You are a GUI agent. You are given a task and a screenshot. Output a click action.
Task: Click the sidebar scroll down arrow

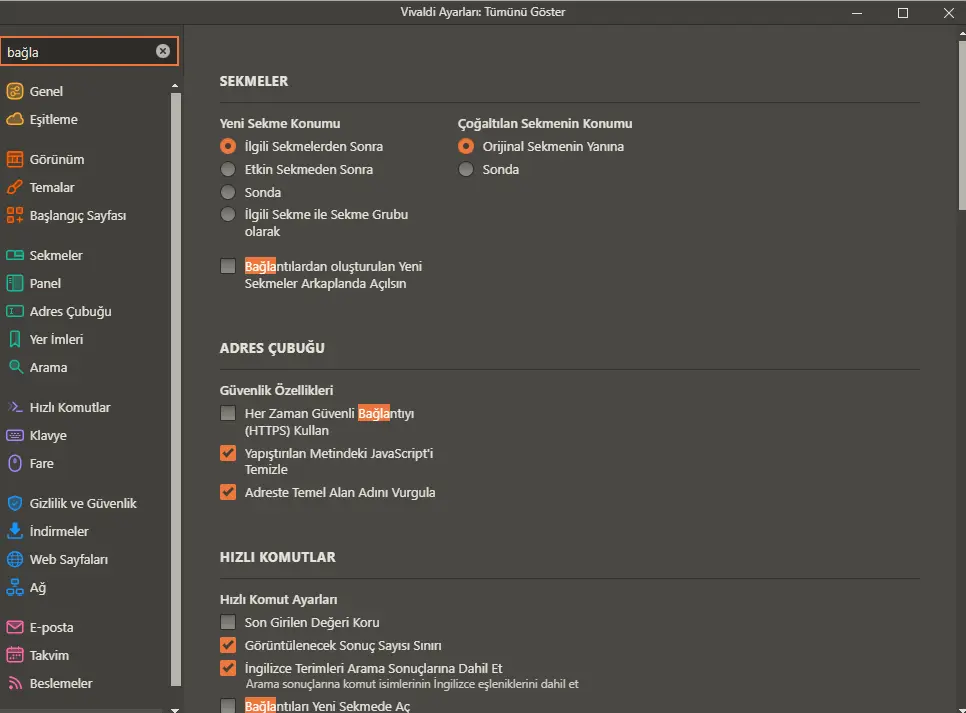coord(175,709)
